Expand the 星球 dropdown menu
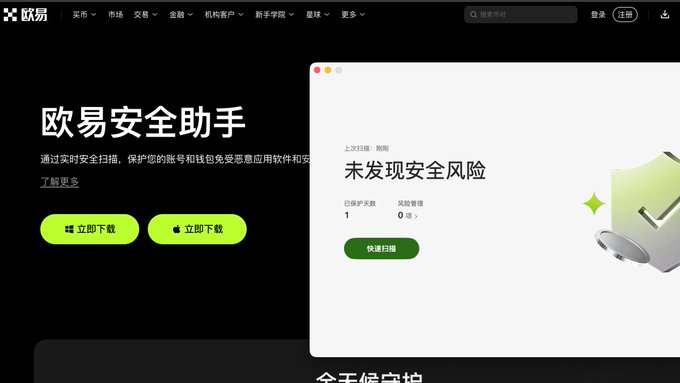Viewport: 680px width, 383px height. coord(317,14)
